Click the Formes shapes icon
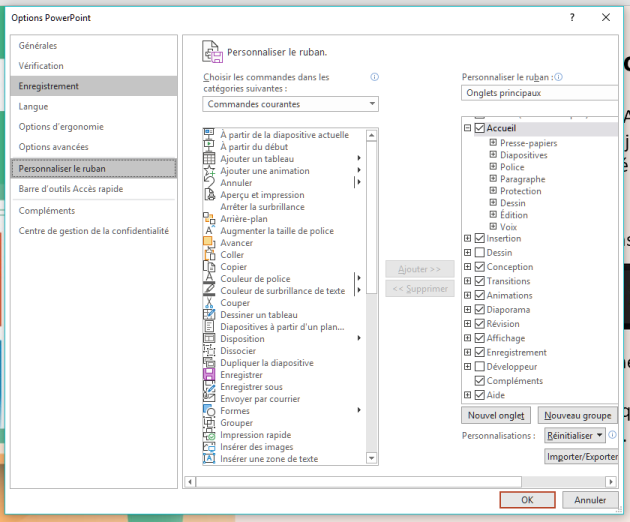 tap(209, 411)
